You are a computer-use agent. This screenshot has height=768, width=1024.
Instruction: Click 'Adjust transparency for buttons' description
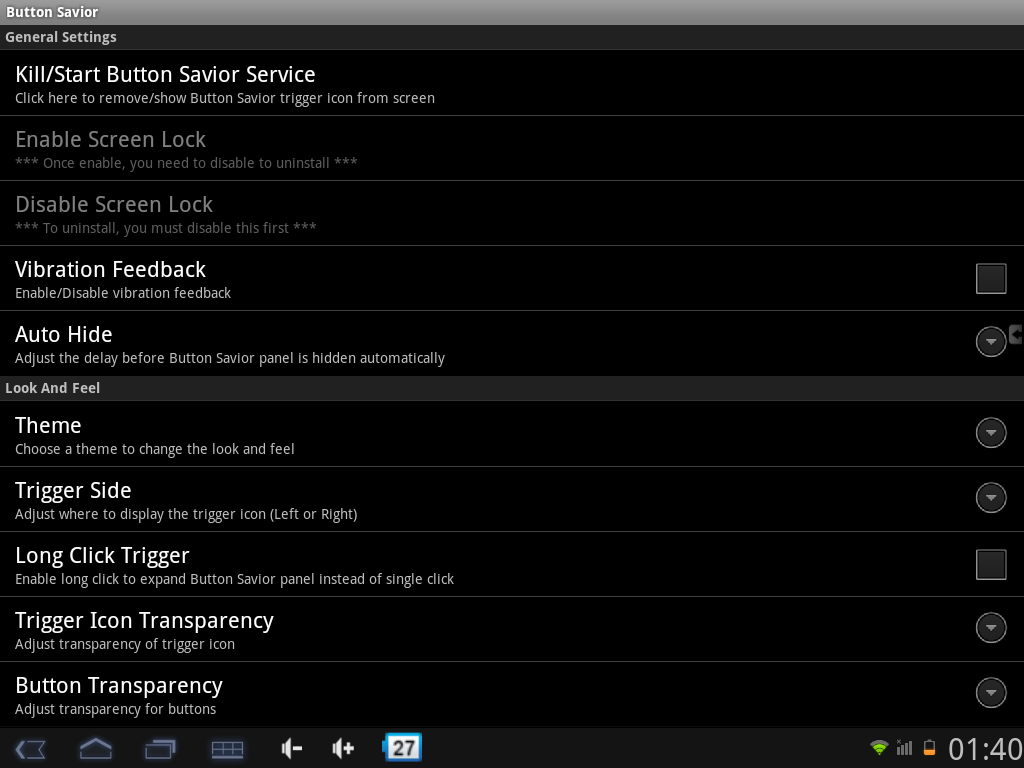[x=116, y=709]
